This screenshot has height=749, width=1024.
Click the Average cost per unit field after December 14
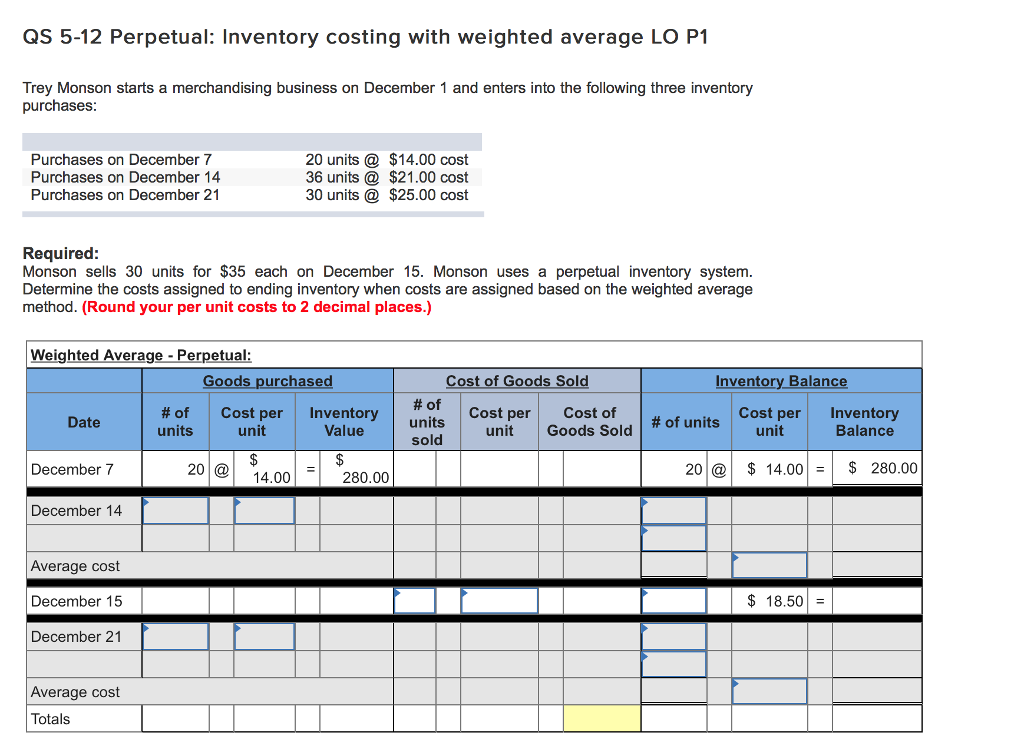pyautogui.click(x=769, y=564)
